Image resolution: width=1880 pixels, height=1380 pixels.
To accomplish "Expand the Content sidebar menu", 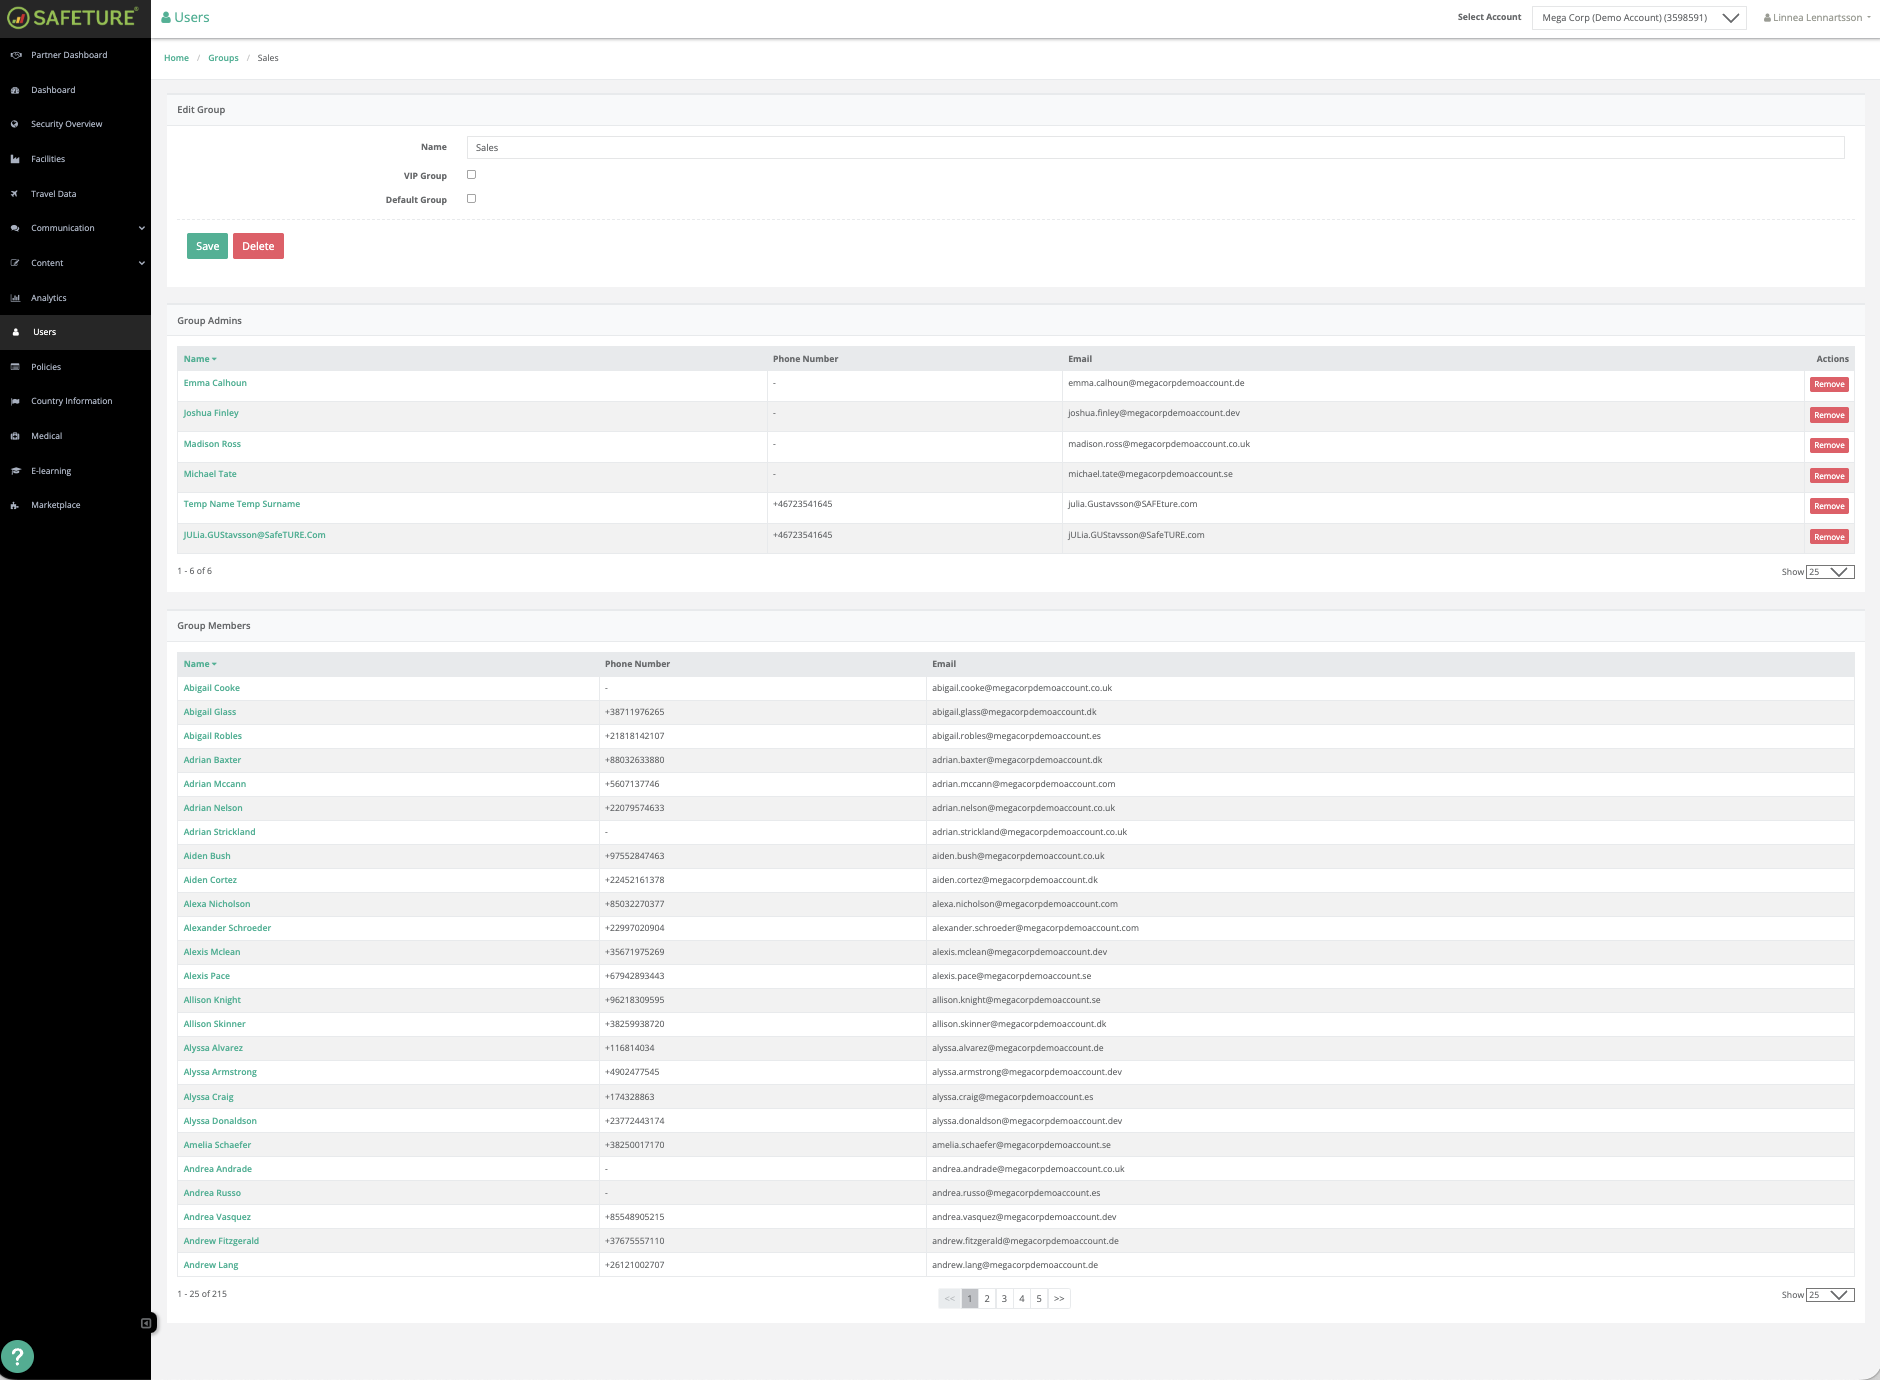I will tap(75, 263).
